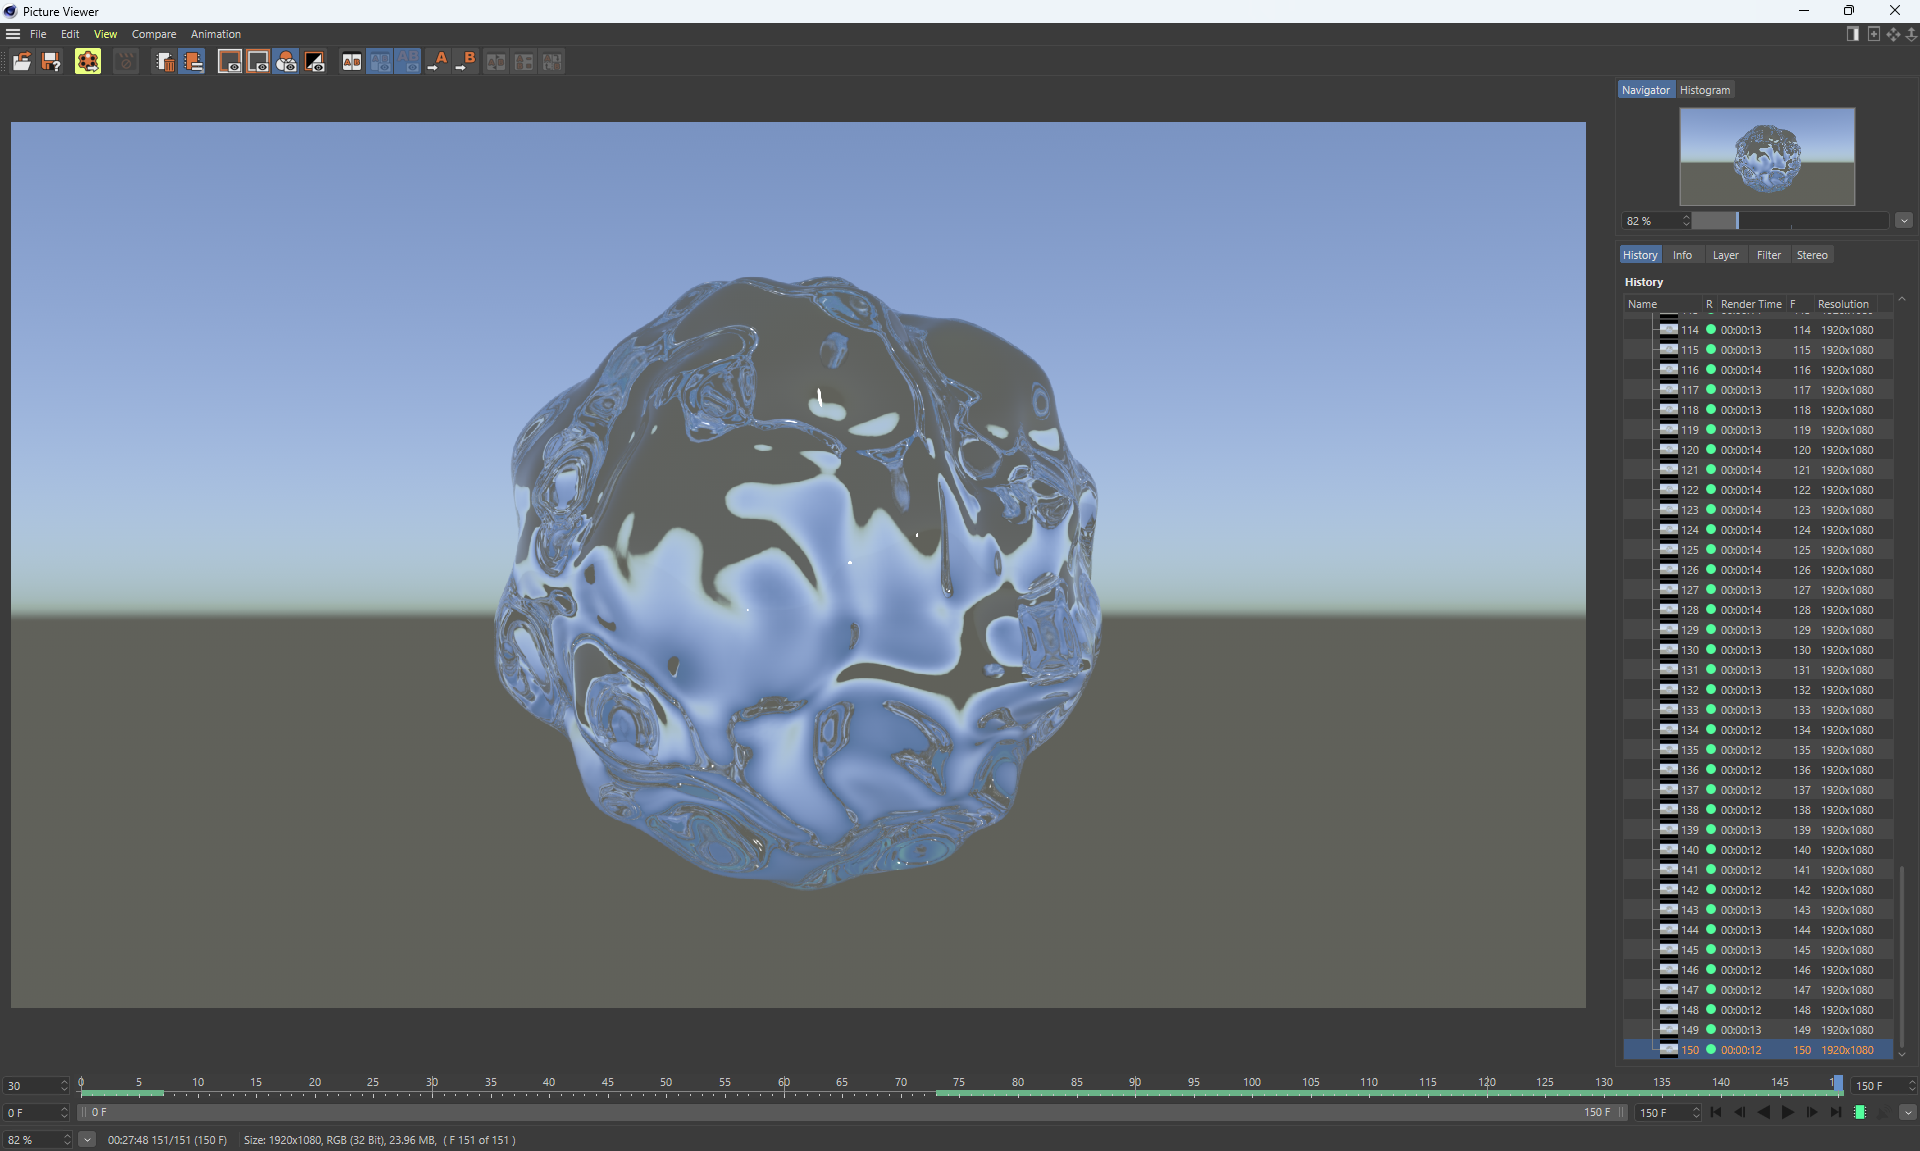Toggle the black-and-white display icon
The image size is (1920, 1151).
point(315,62)
